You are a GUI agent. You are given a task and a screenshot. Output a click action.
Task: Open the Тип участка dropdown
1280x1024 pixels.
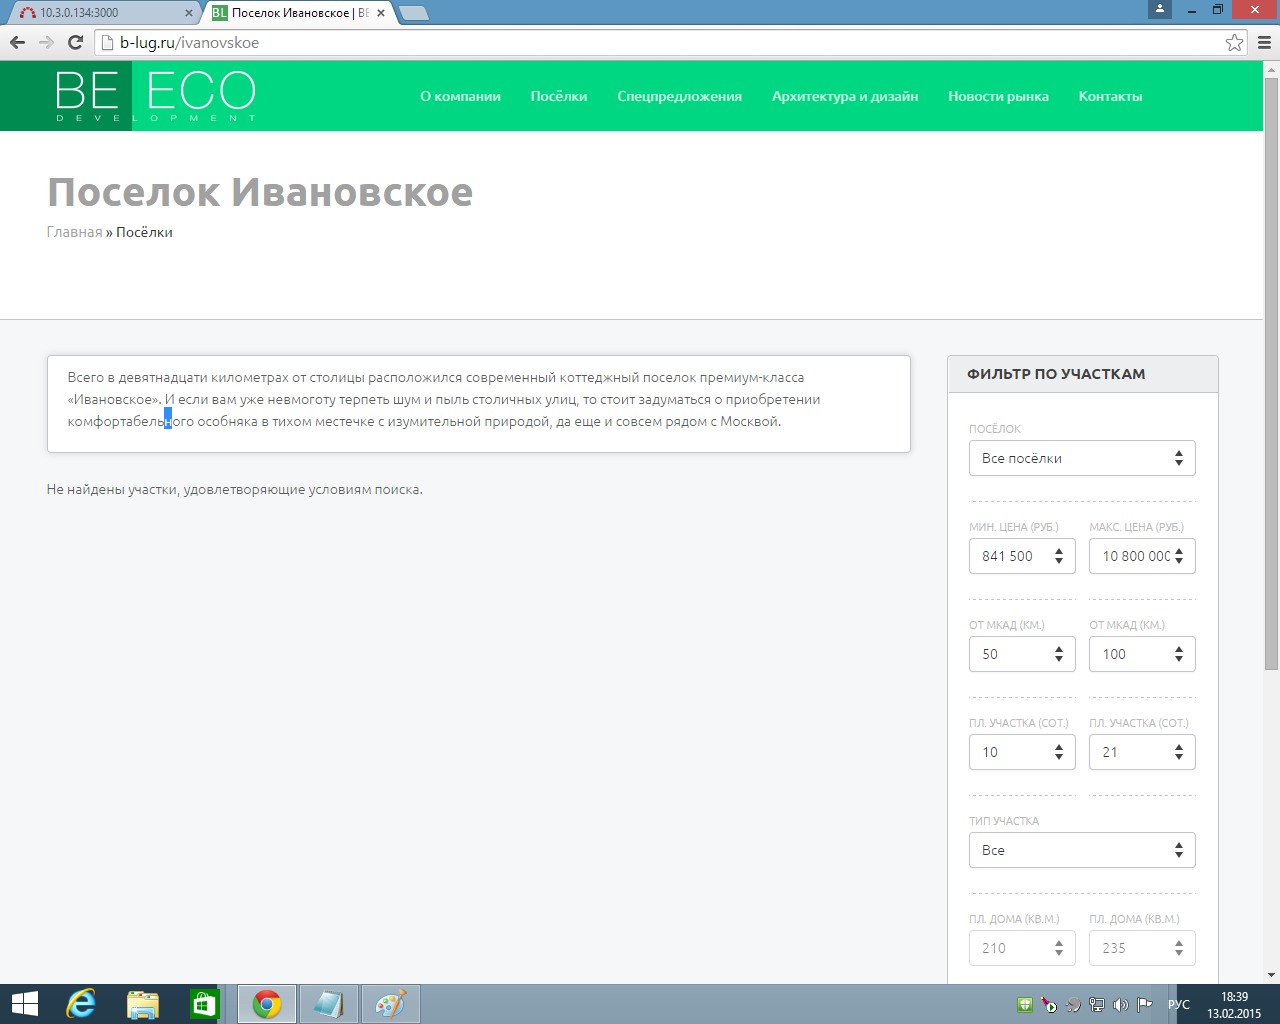(1081, 850)
